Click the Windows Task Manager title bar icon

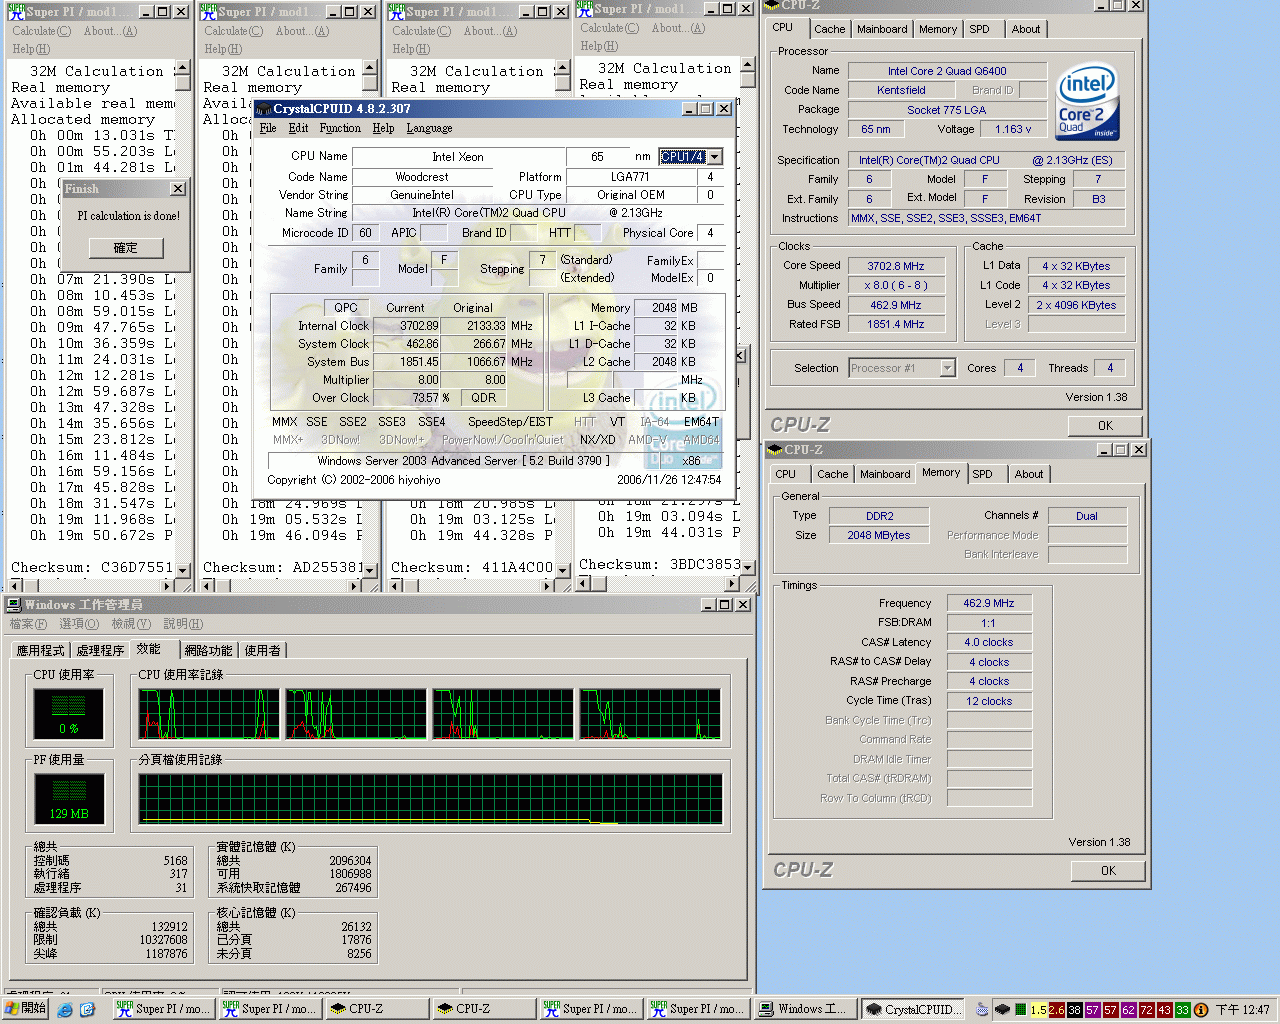[x=14, y=604]
